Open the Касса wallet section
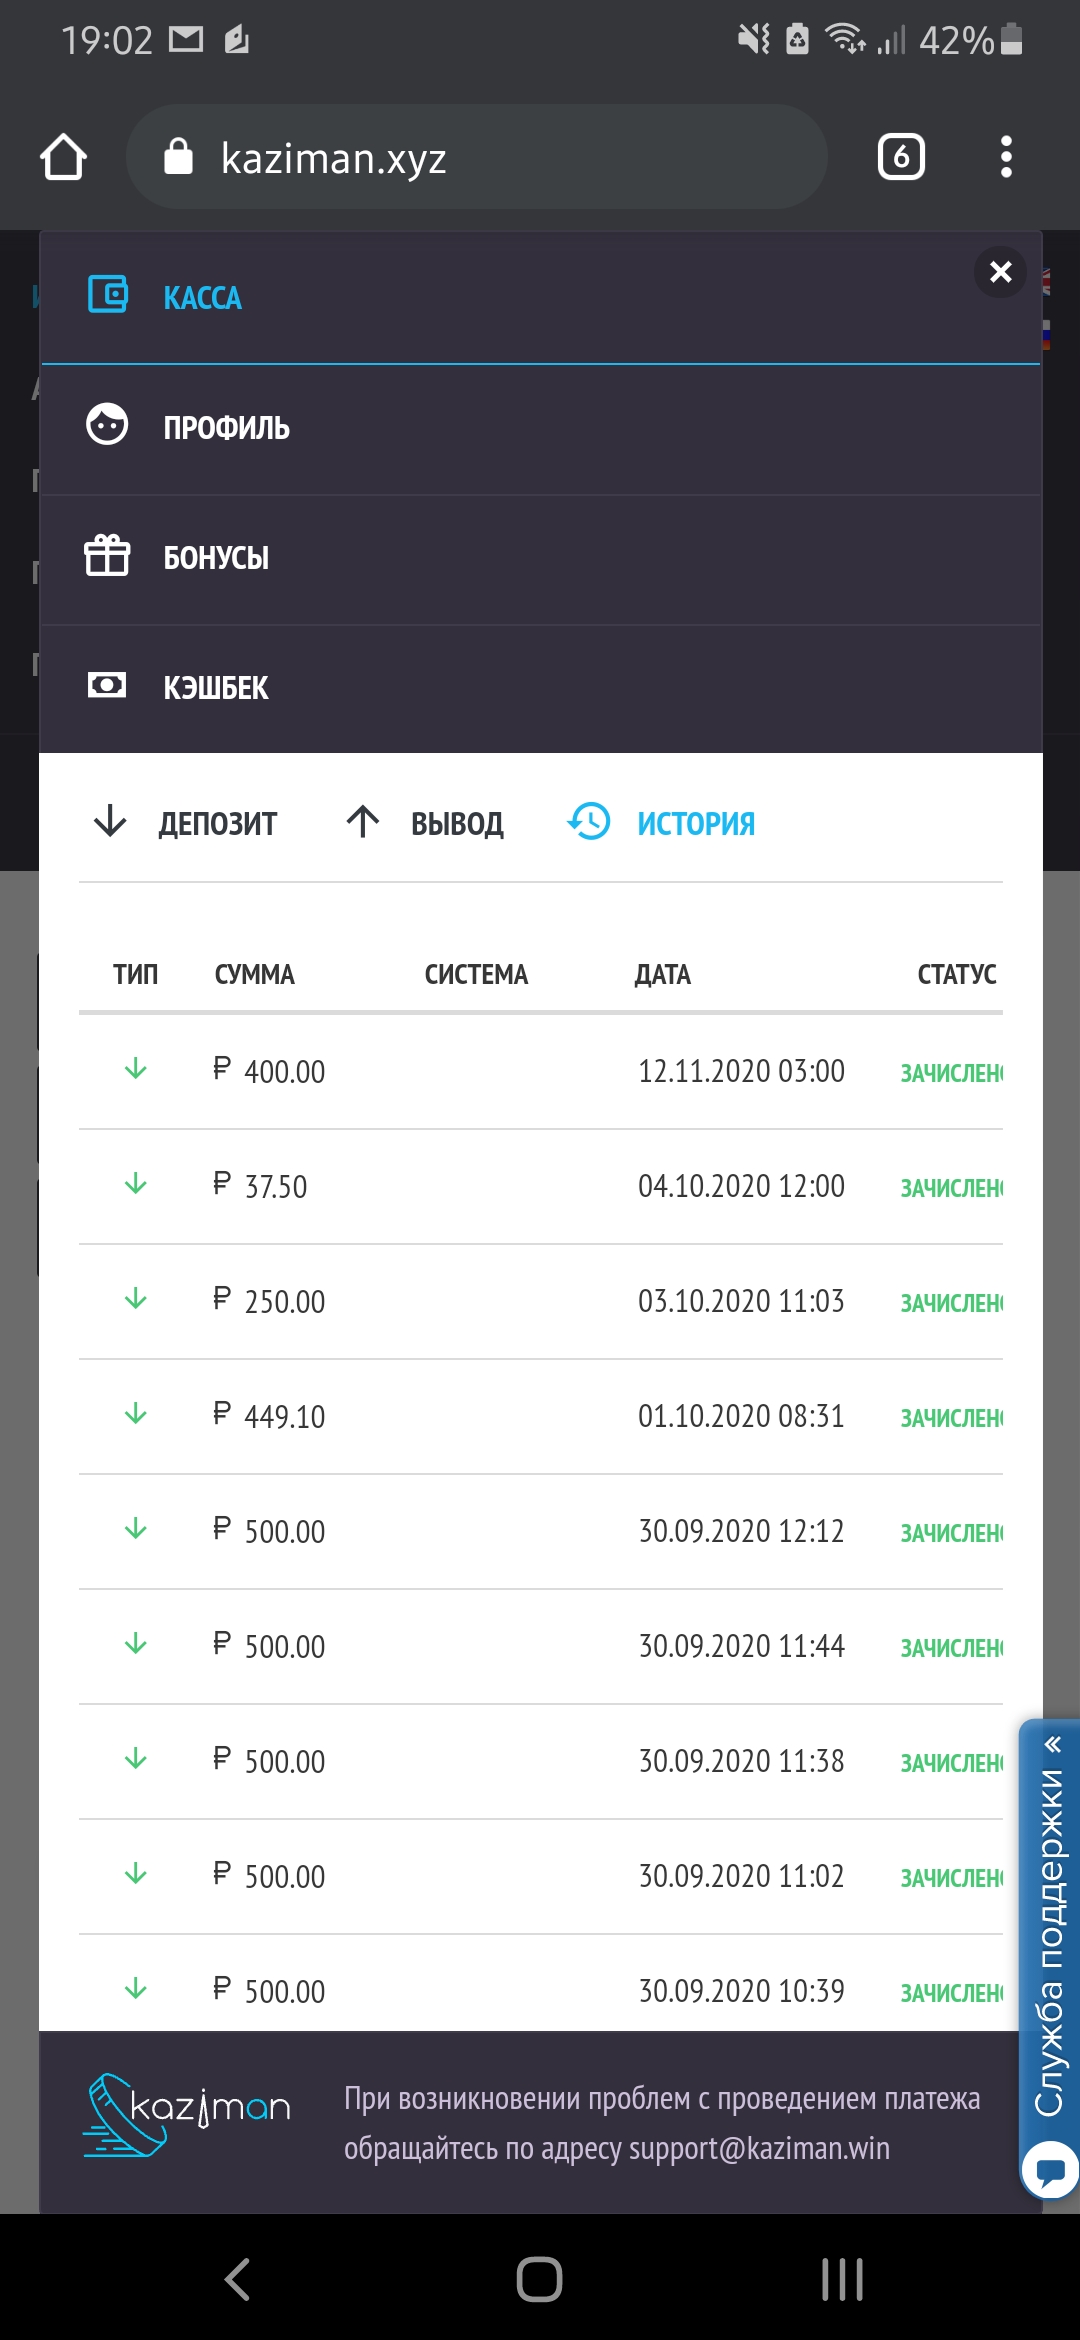Viewport: 1080px width, 2340px height. point(203,298)
